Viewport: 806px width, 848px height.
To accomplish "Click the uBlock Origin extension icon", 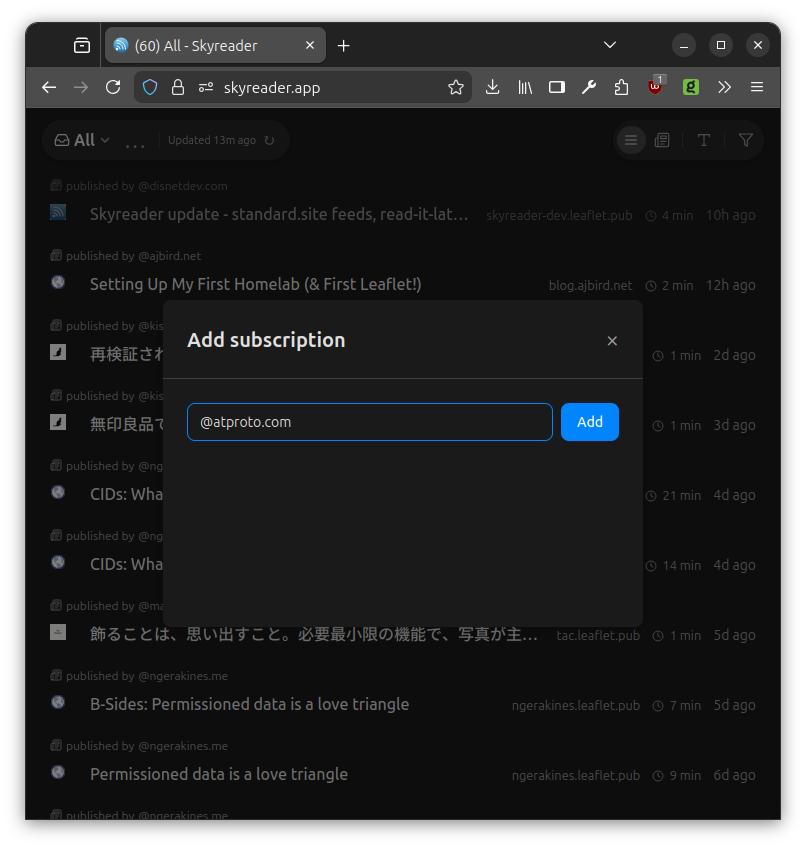I will pyautogui.click(x=655, y=87).
